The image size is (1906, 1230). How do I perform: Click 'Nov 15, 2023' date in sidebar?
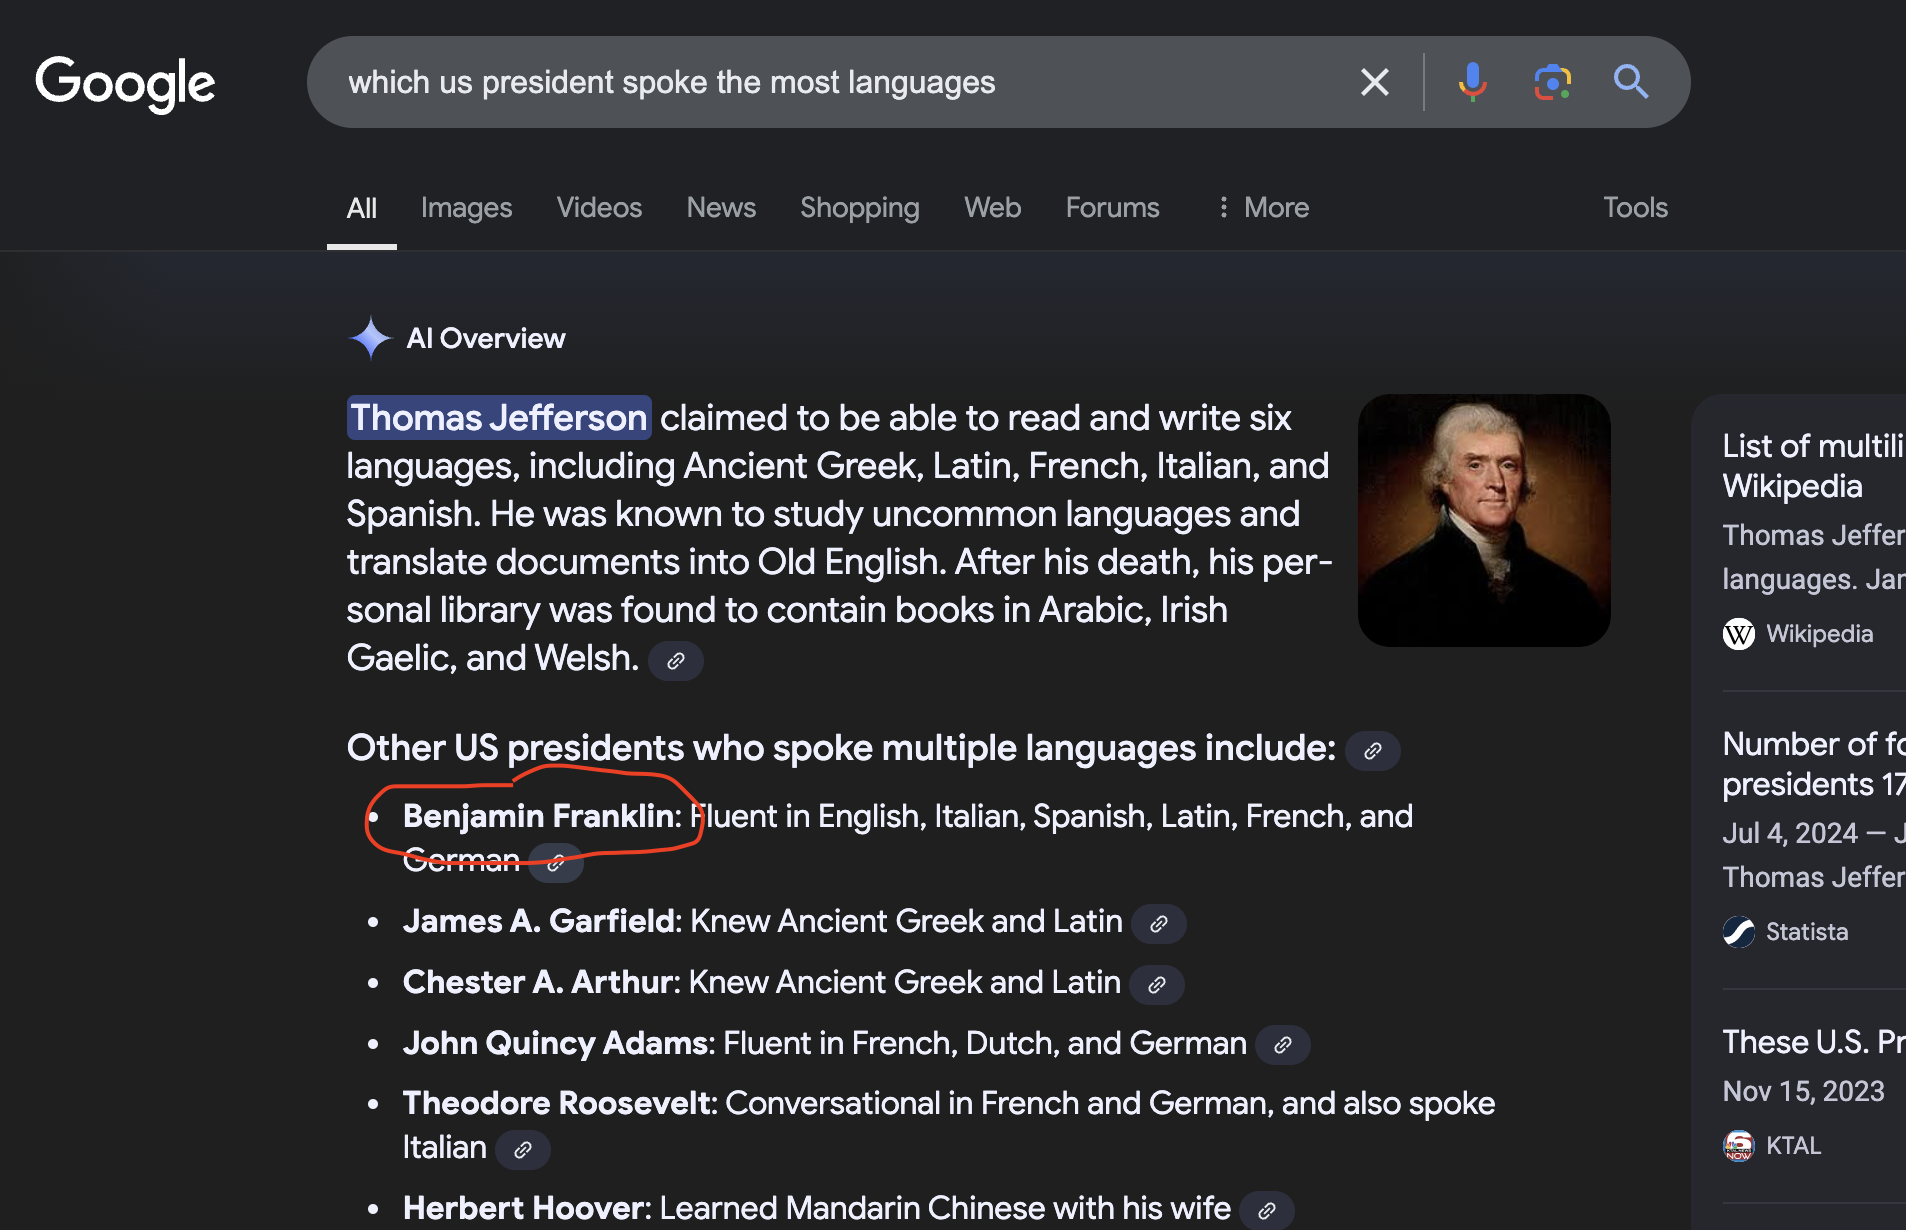pos(1803,1091)
